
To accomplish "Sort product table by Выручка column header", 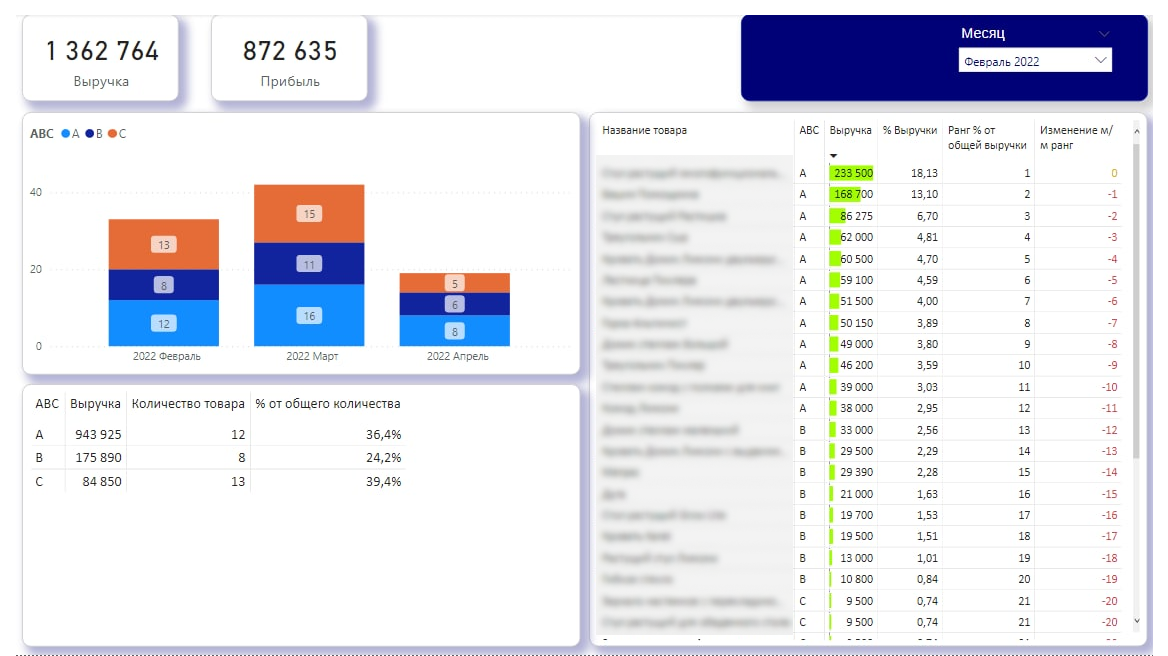I will point(850,130).
